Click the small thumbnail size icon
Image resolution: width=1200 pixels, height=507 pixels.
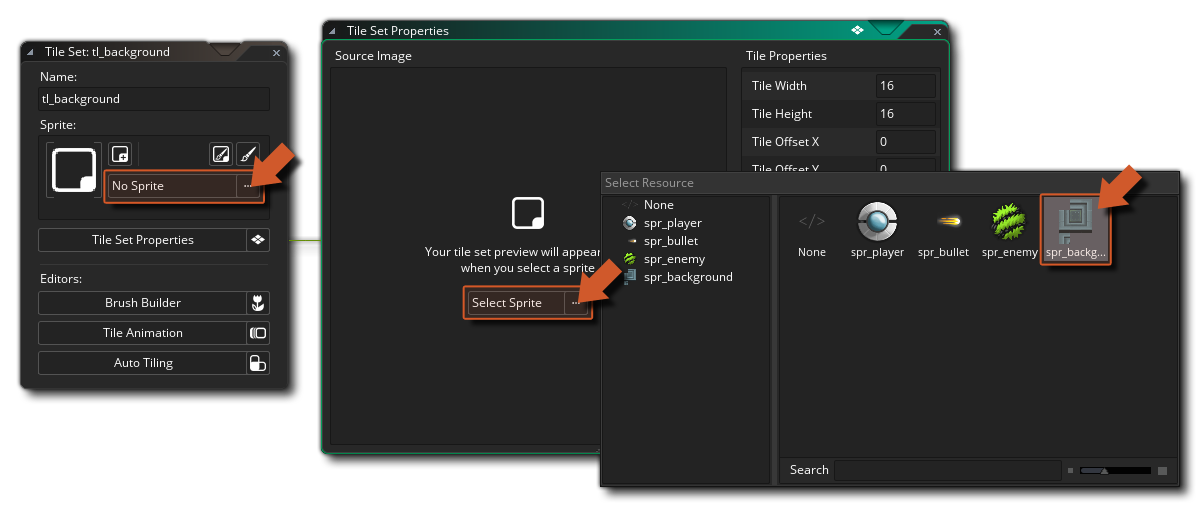[1070, 470]
